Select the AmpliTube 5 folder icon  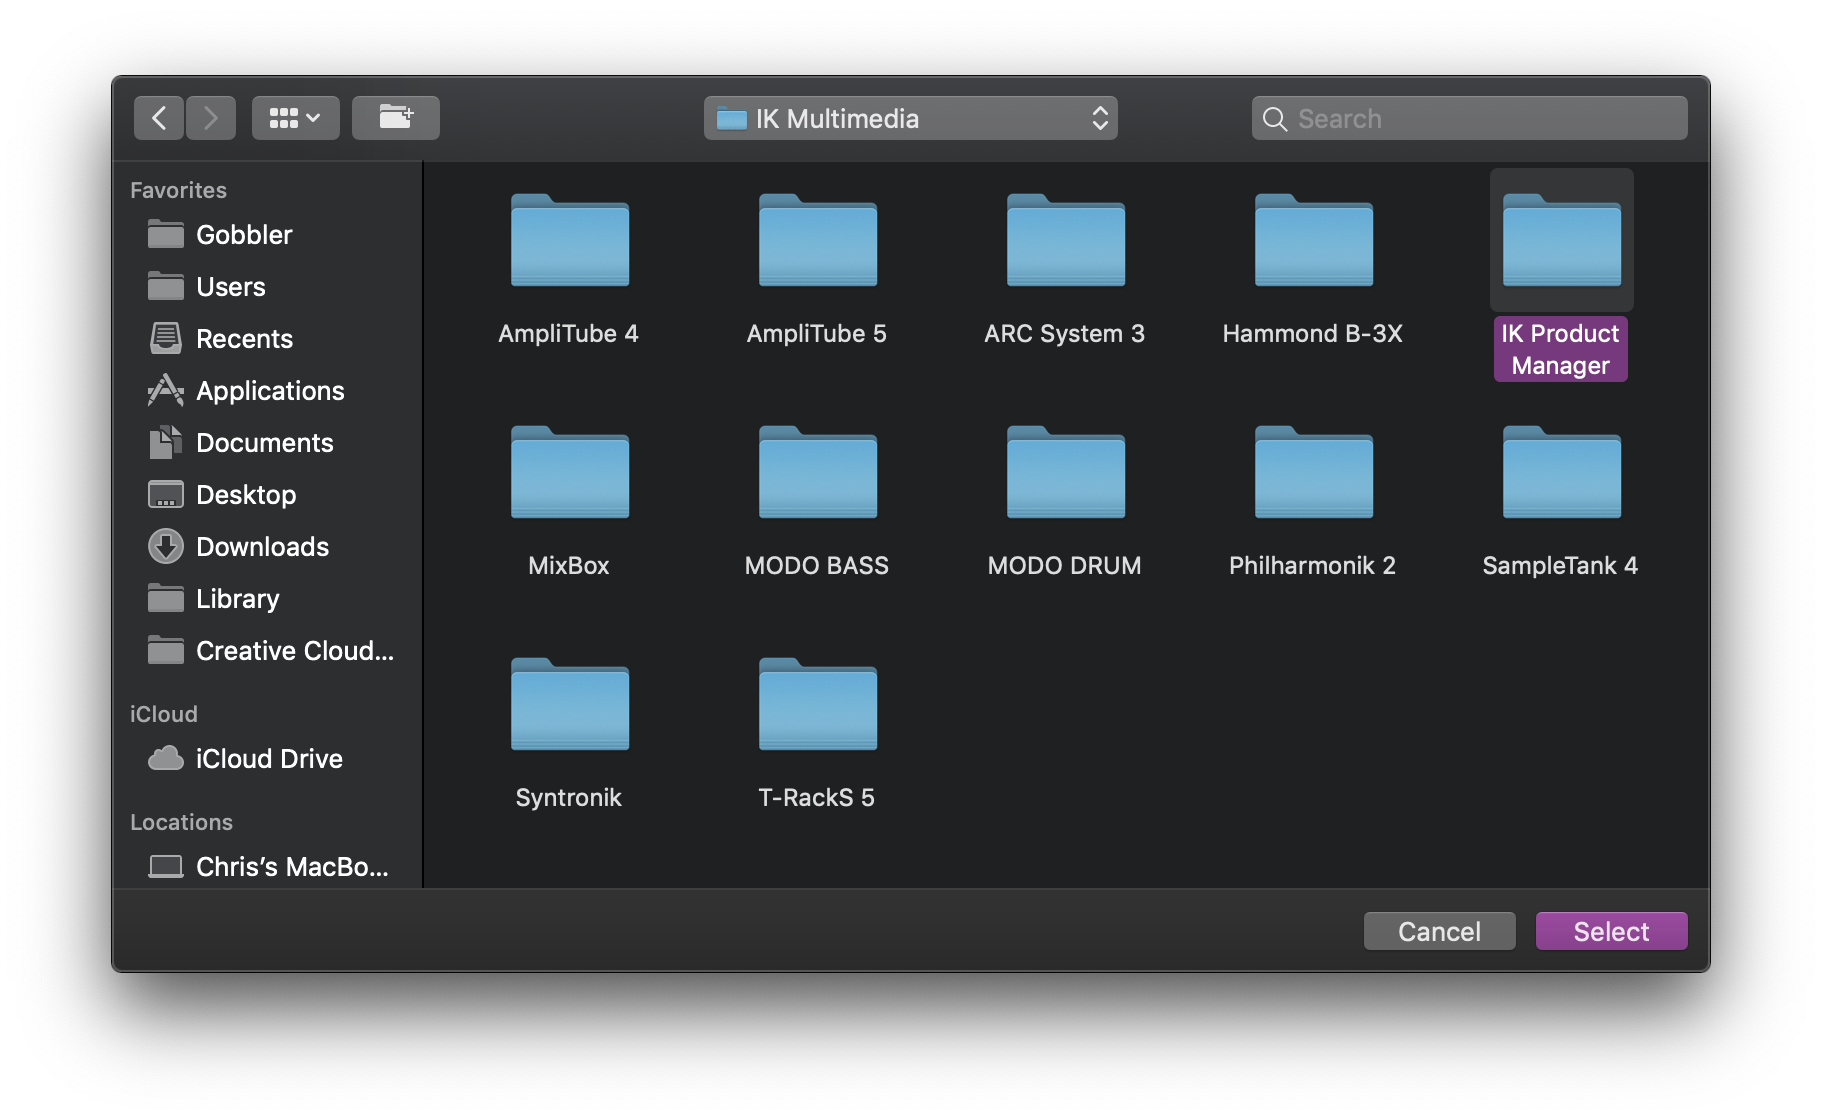(x=818, y=240)
